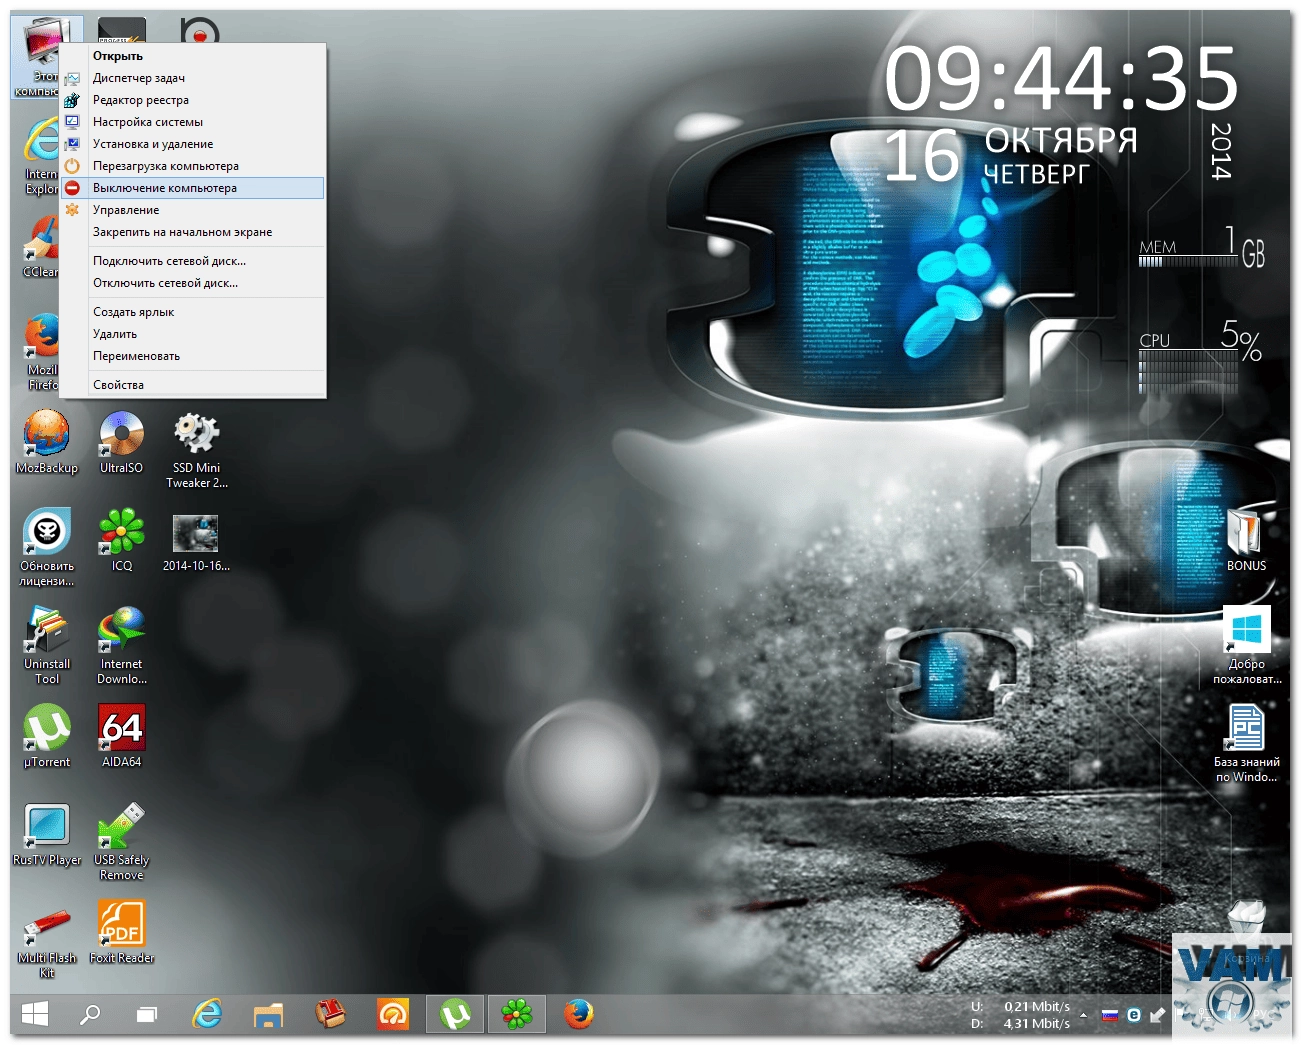Choose Закрепить на начальном экране
Viewport: 1301px width, 1045px height.
193,232
